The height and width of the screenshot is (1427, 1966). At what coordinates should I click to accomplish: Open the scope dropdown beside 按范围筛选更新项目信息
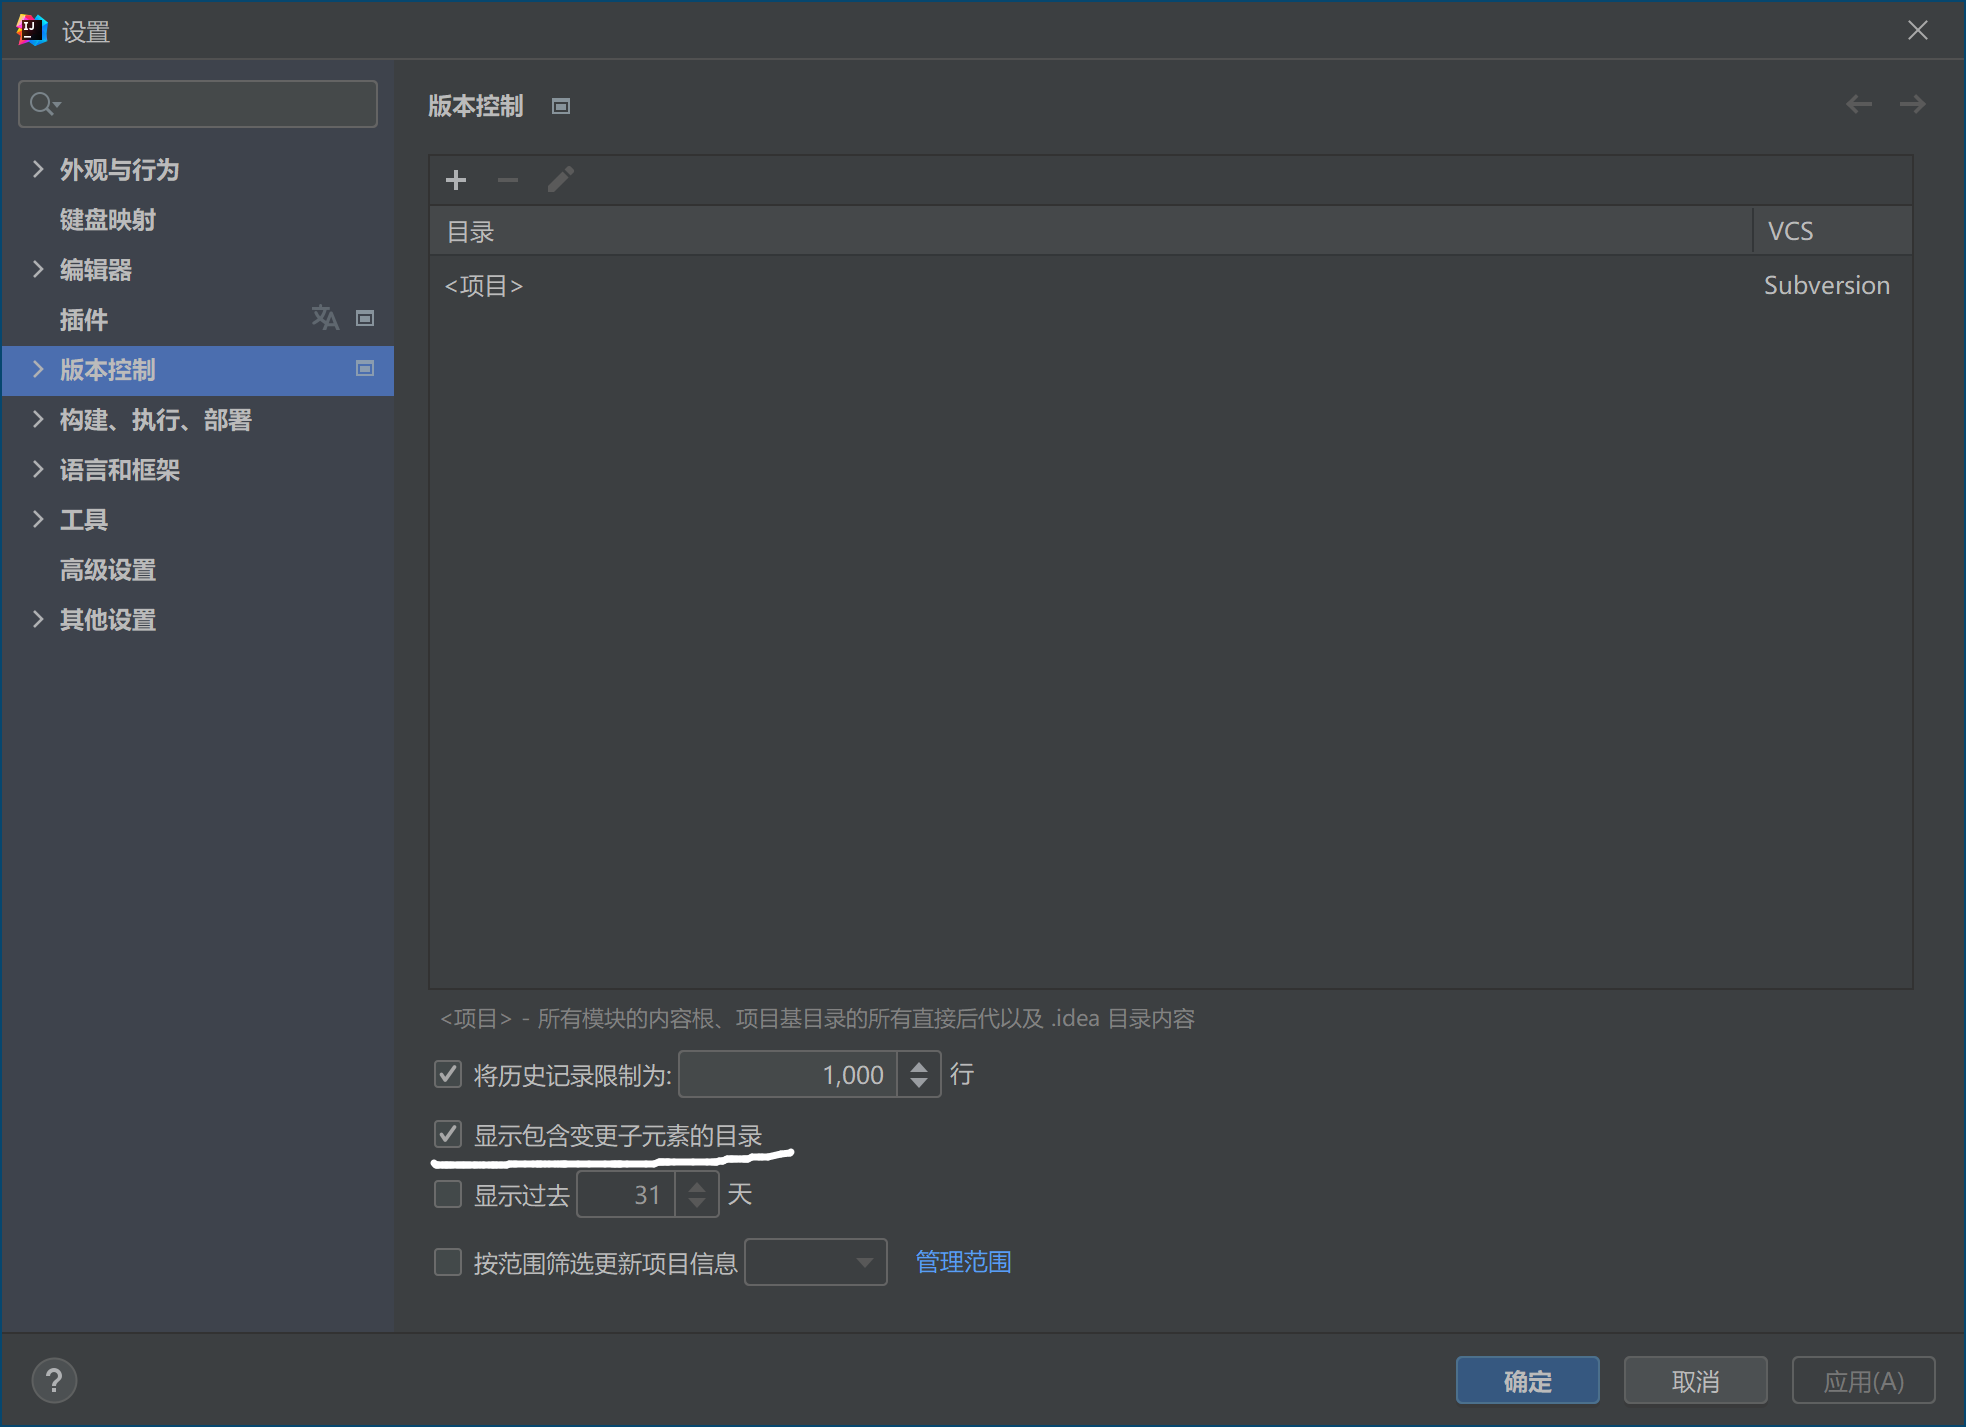(816, 1262)
